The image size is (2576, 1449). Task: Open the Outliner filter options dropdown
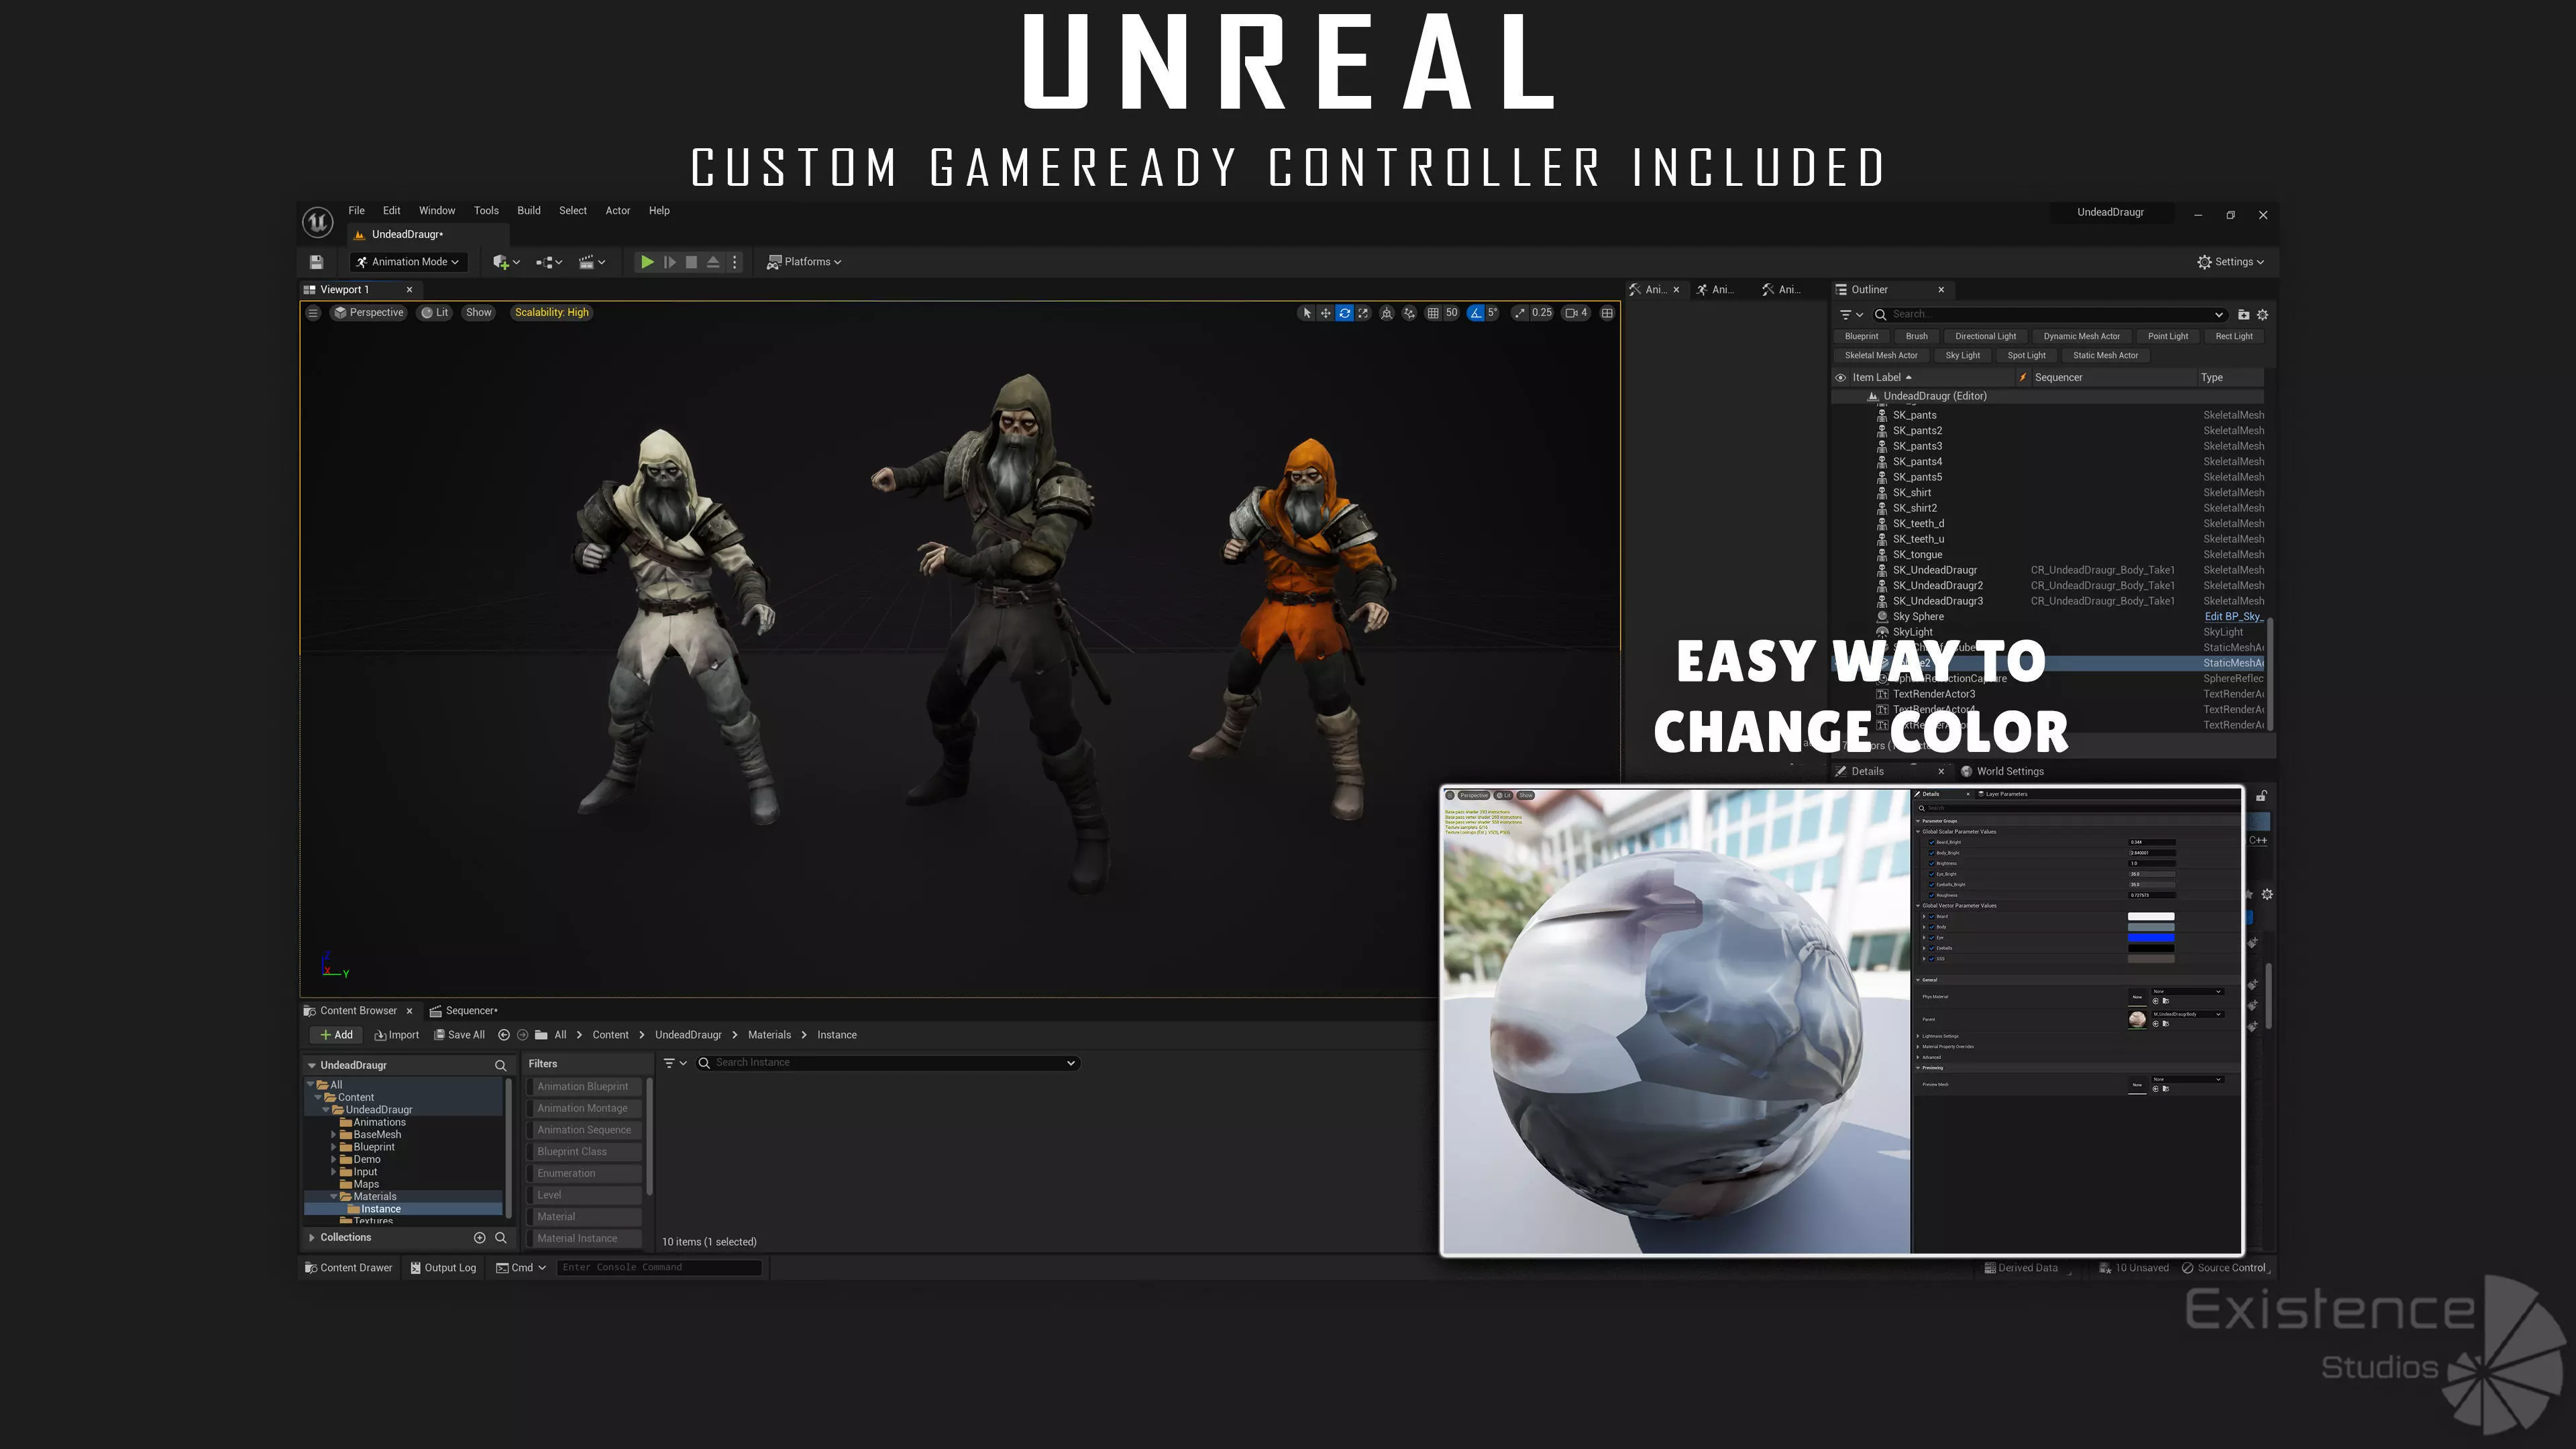pyautogui.click(x=1851, y=315)
